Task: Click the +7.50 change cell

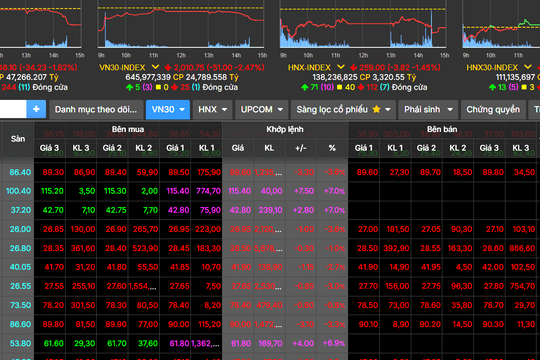Action: pyautogui.click(x=303, y=191)
